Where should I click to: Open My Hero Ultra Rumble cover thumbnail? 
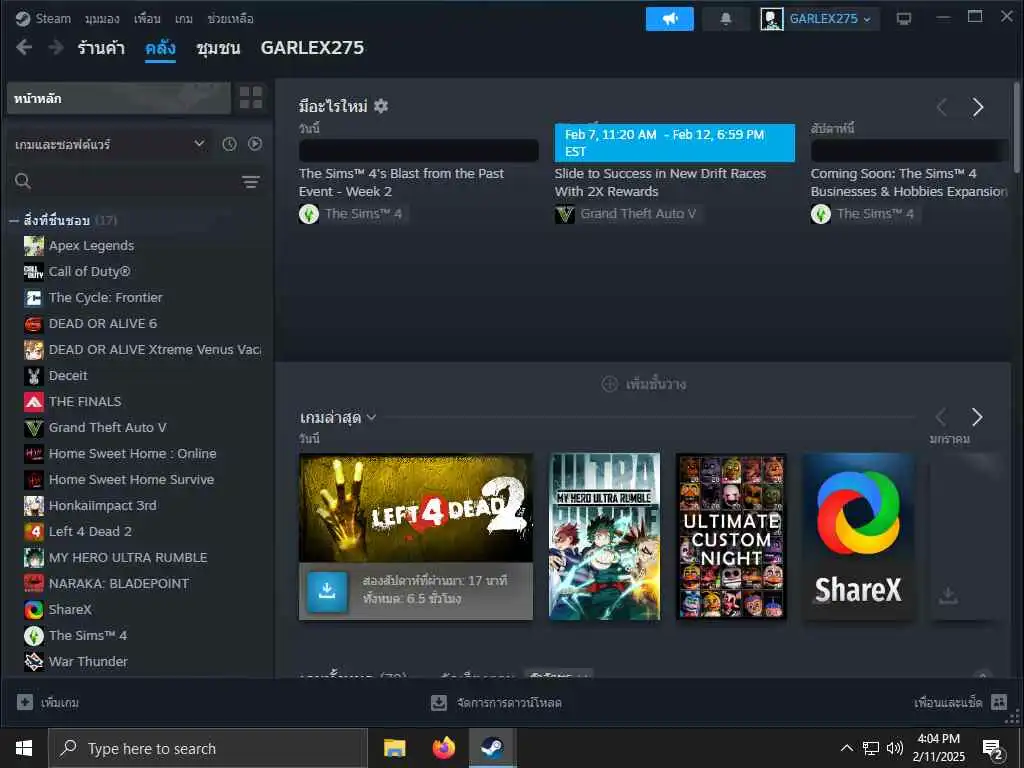click(604, 536)
